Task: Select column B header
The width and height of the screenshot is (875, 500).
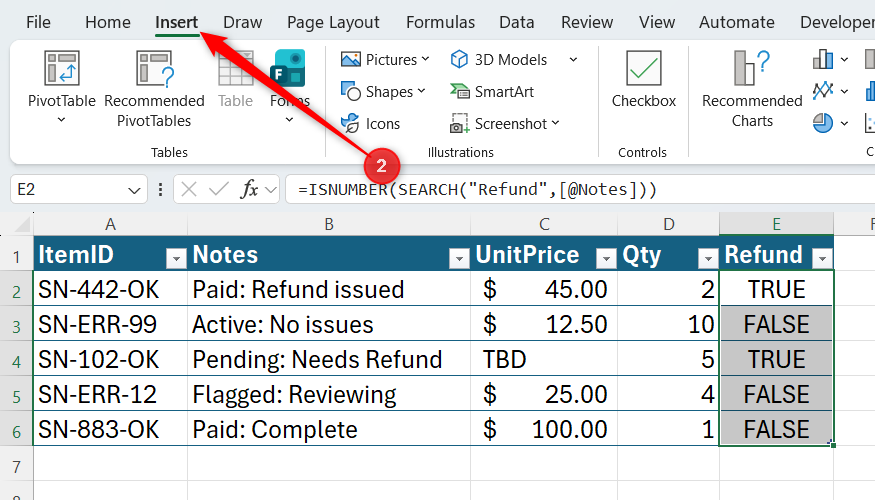Action: tap(329, 224)
